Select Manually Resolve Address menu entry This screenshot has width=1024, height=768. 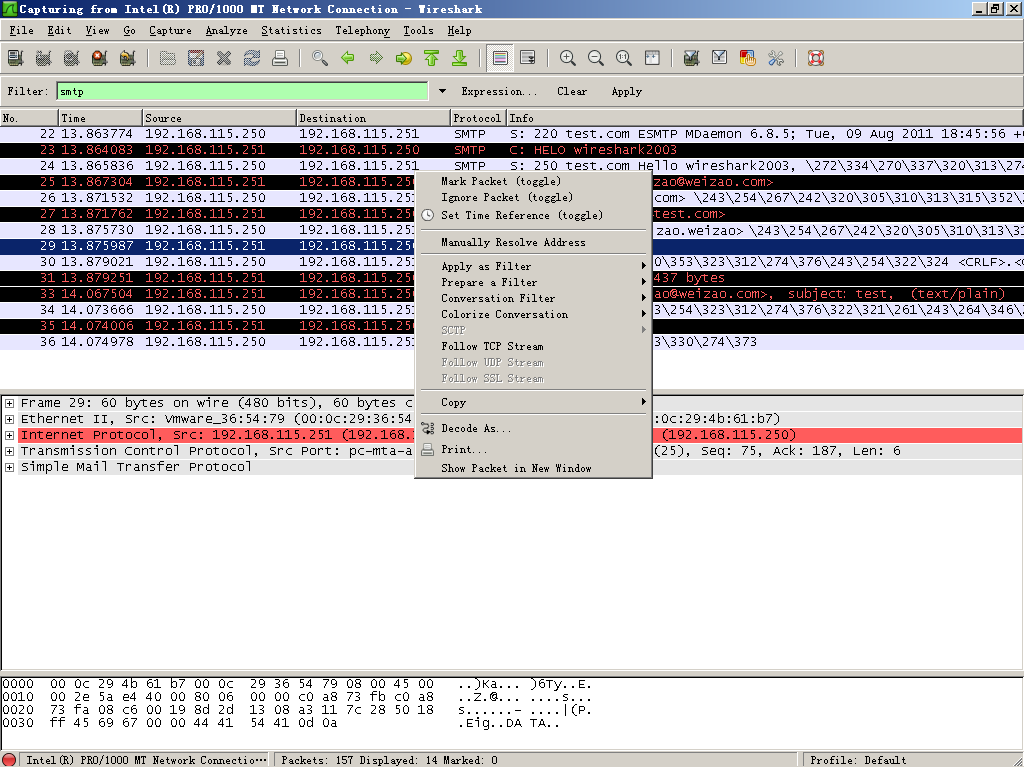click(513, 242)
